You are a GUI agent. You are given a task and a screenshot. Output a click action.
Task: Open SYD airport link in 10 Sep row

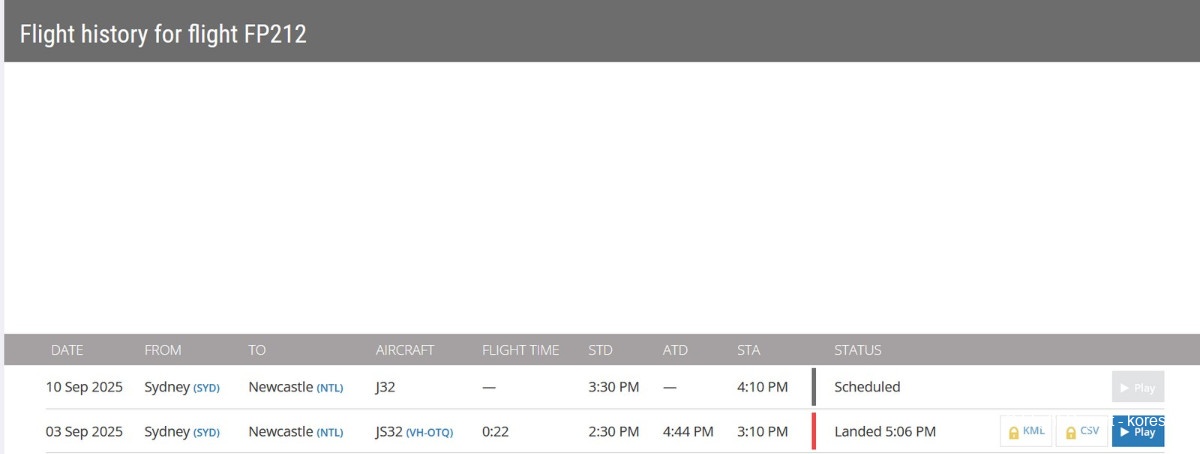click(x=206, y=388)
